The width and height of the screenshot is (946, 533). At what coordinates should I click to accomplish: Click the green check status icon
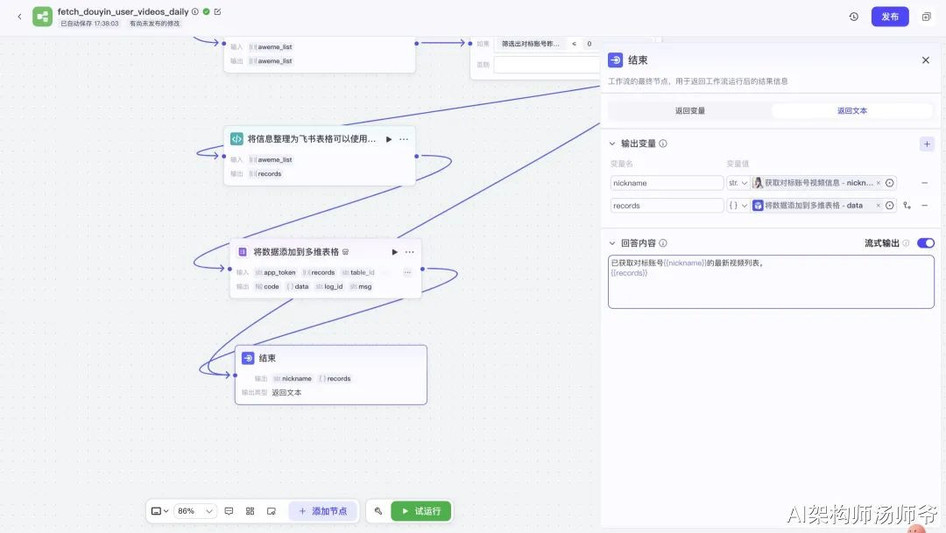point(206,11)
